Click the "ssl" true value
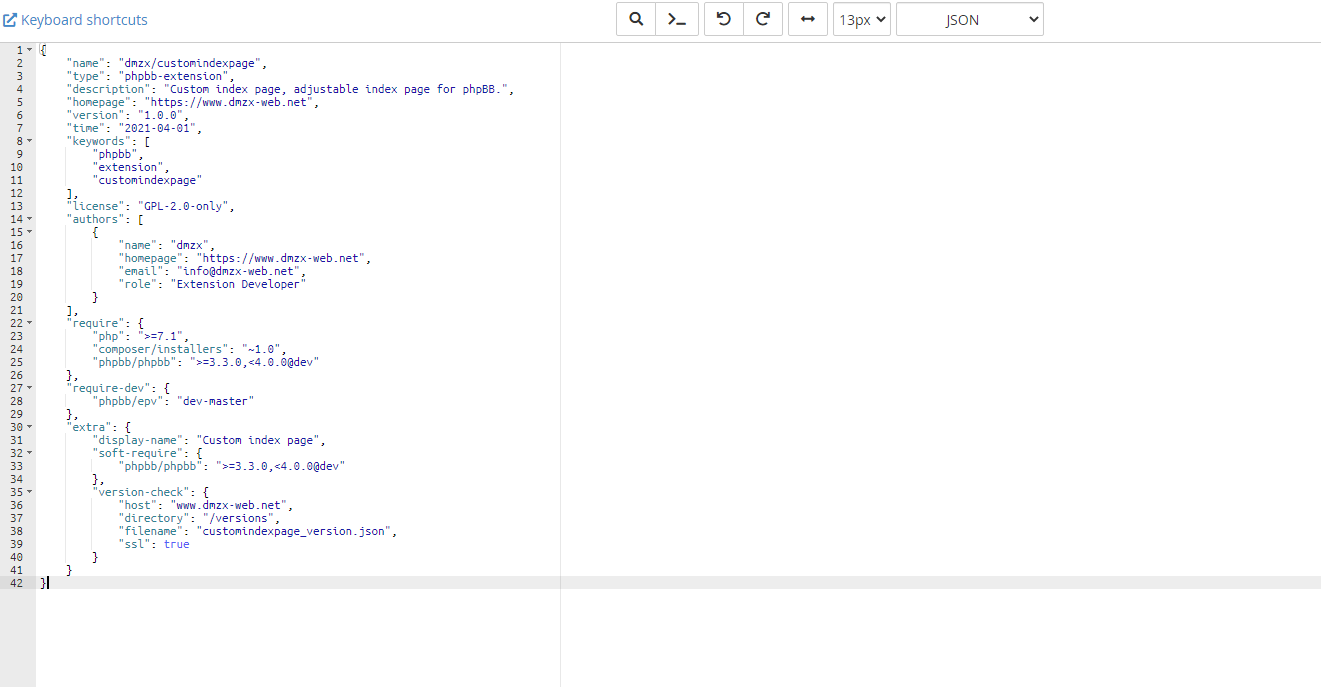The image size is (1321, 687). point(176,544)
